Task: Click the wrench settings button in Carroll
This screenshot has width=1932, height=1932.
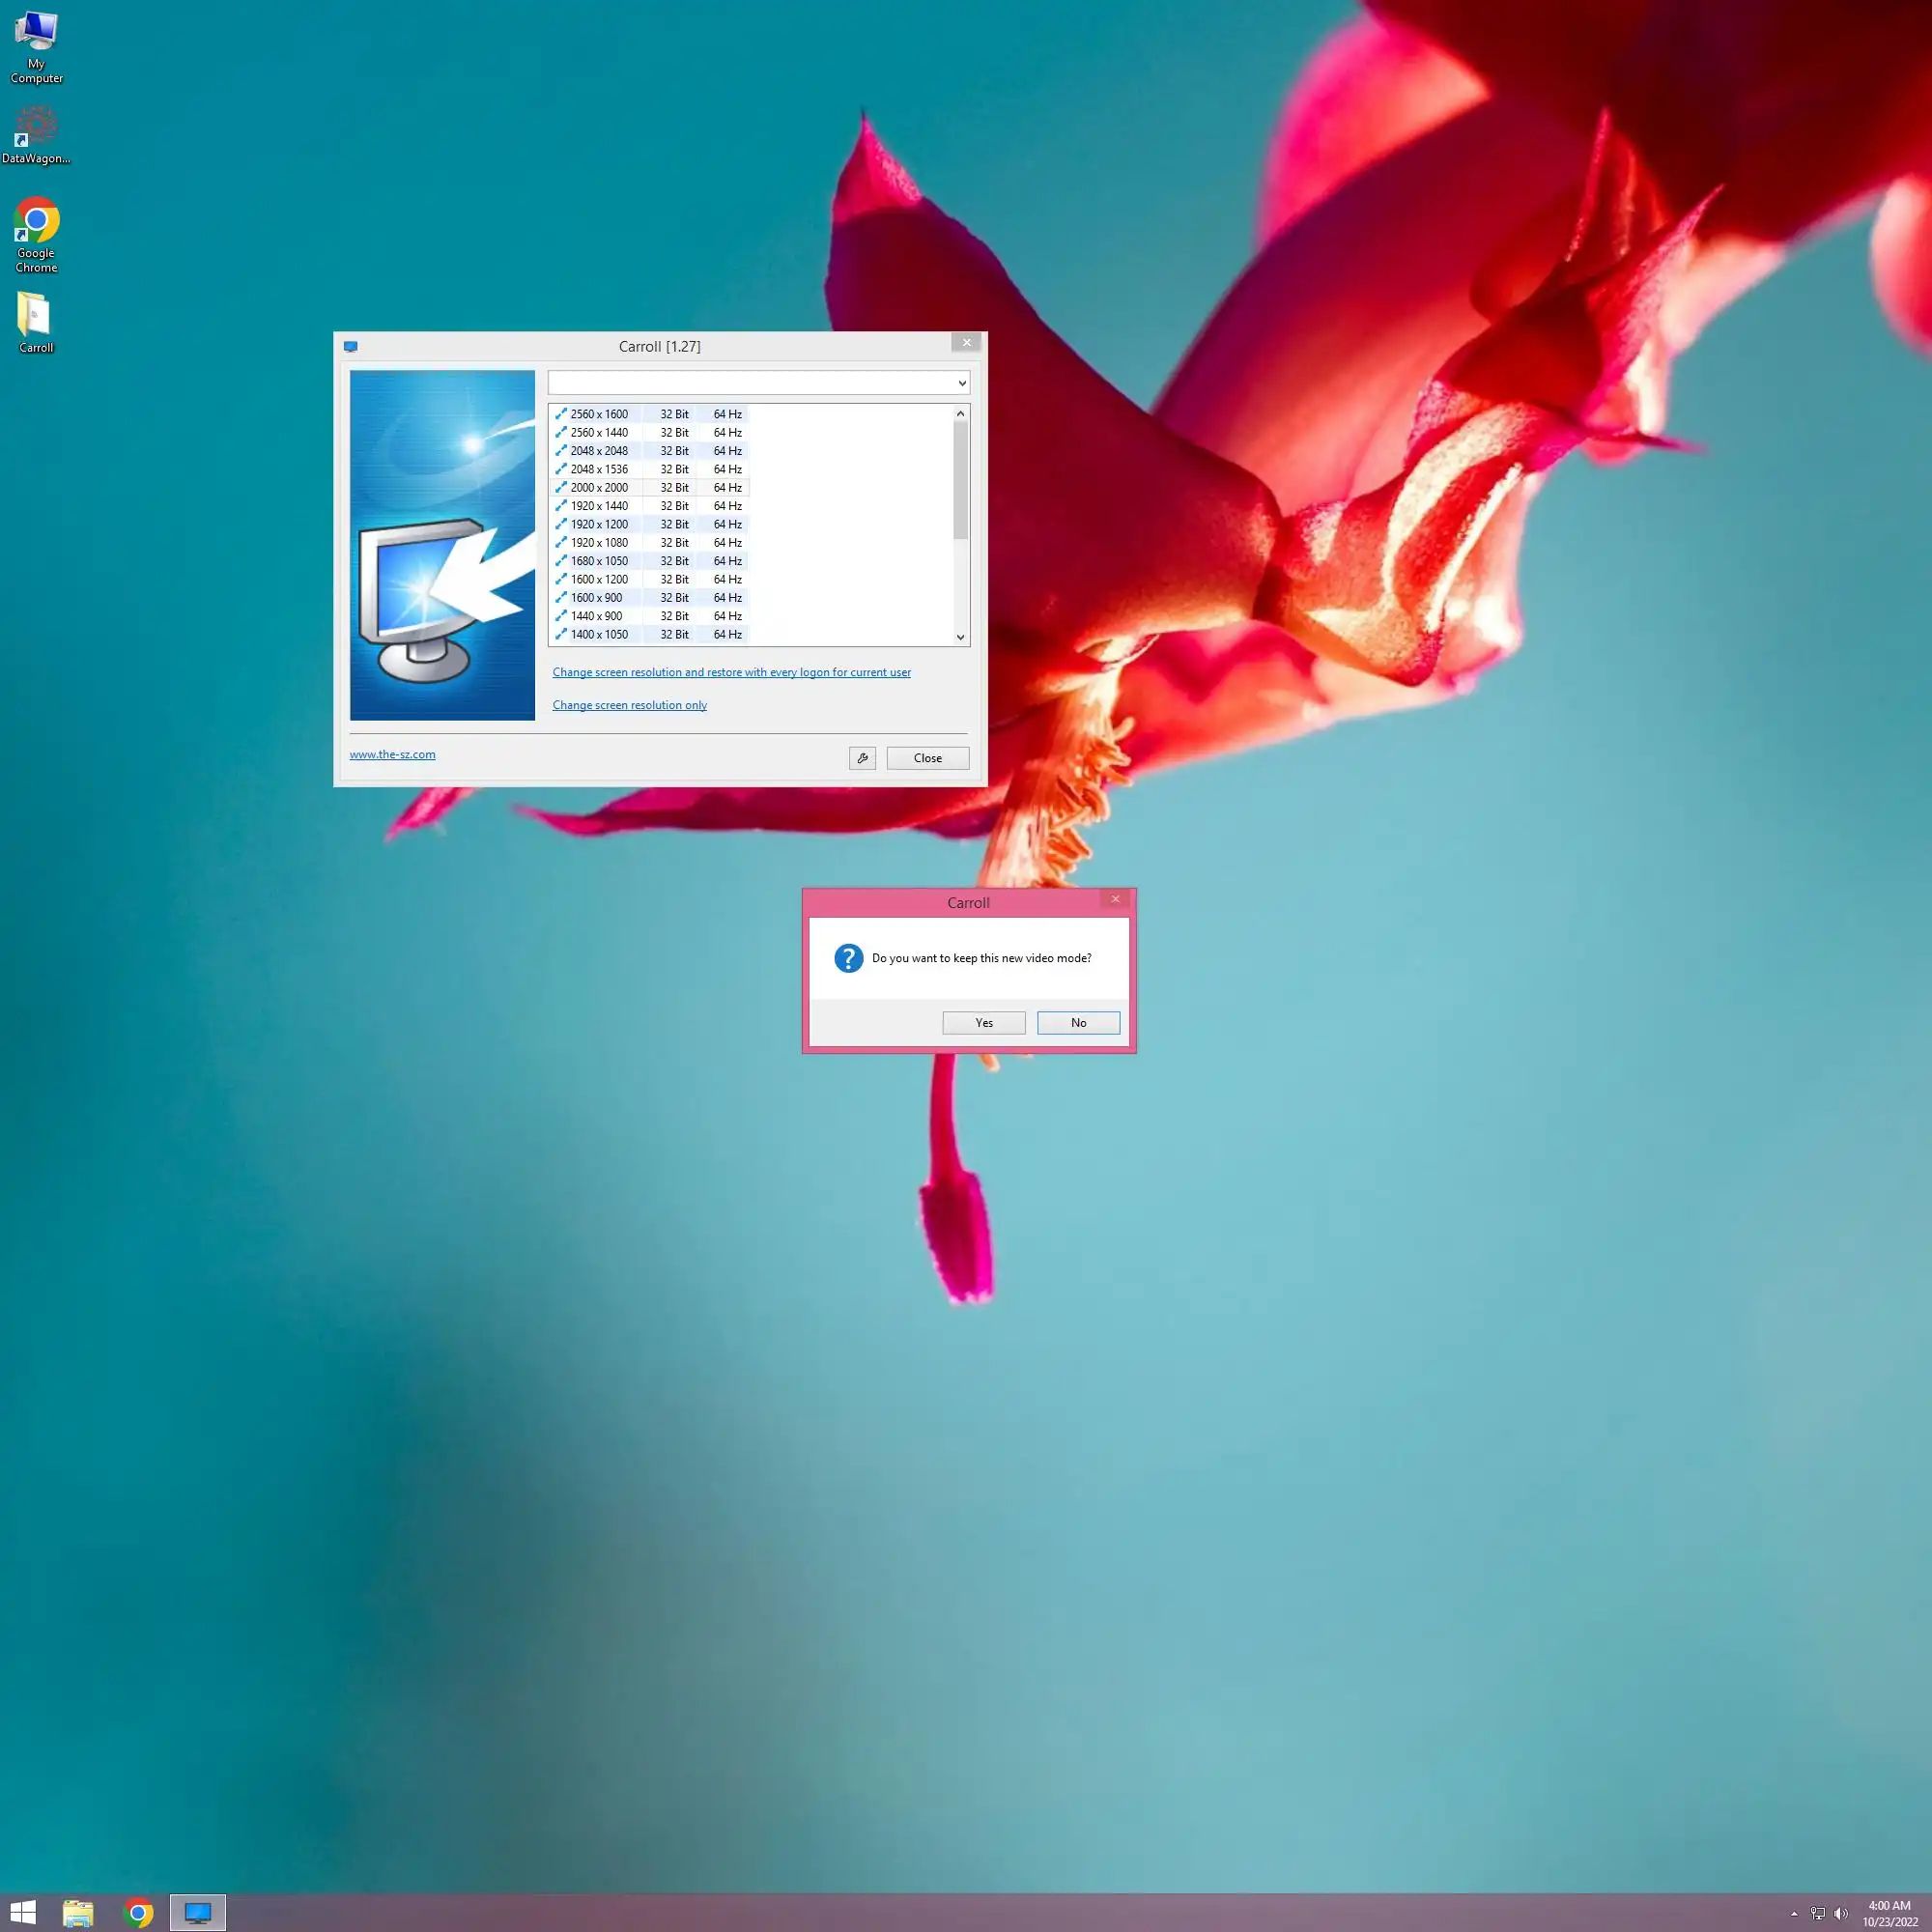Action: [862, 758]
